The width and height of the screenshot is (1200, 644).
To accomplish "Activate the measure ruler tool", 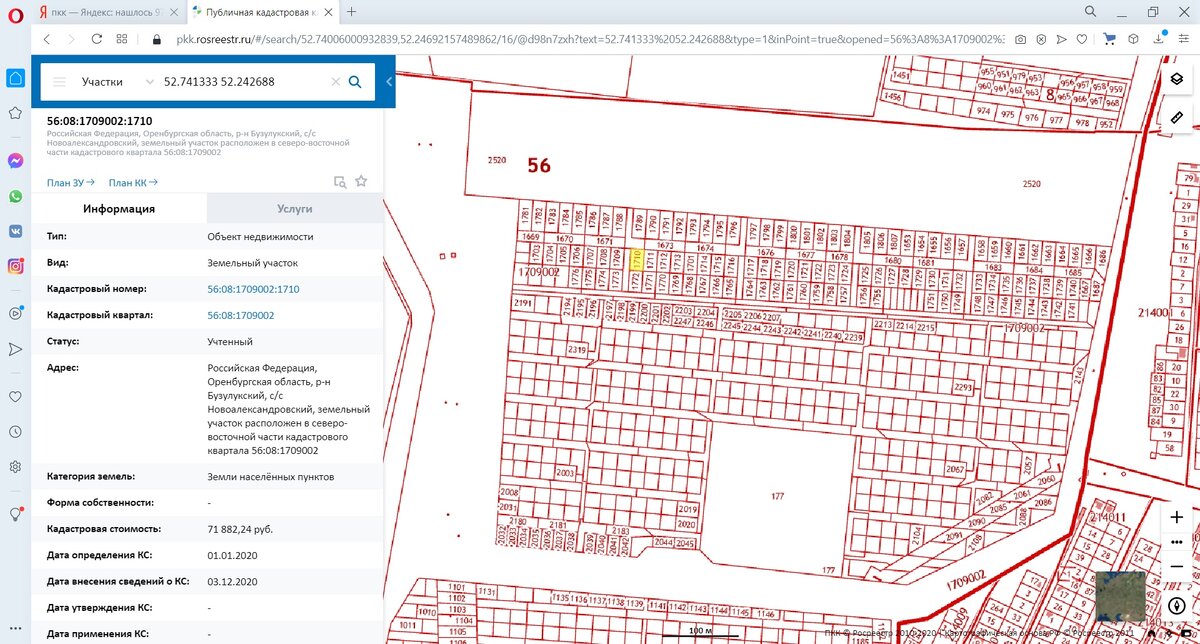I will pos(1177,117).
